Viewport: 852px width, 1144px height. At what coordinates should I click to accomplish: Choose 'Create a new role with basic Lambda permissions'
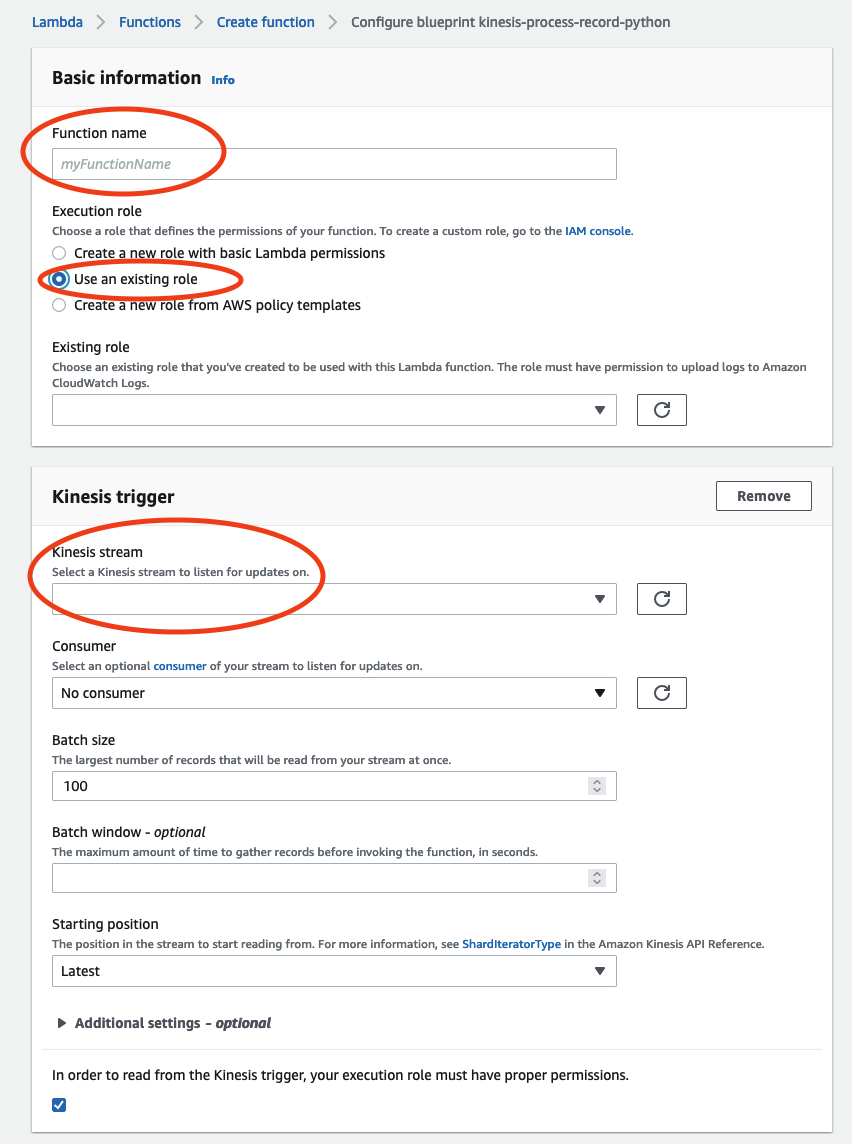[x=58, y=253]
